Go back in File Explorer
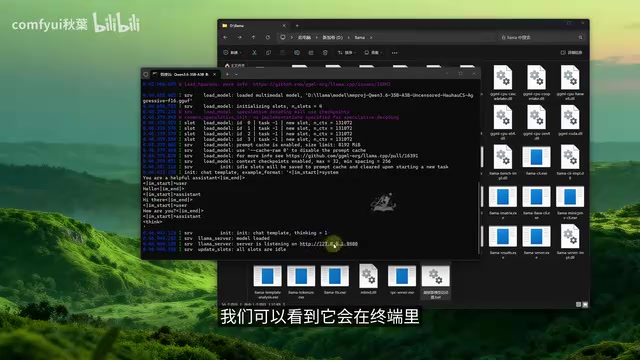This screenshot has height=360, width=640. point(225,38)
